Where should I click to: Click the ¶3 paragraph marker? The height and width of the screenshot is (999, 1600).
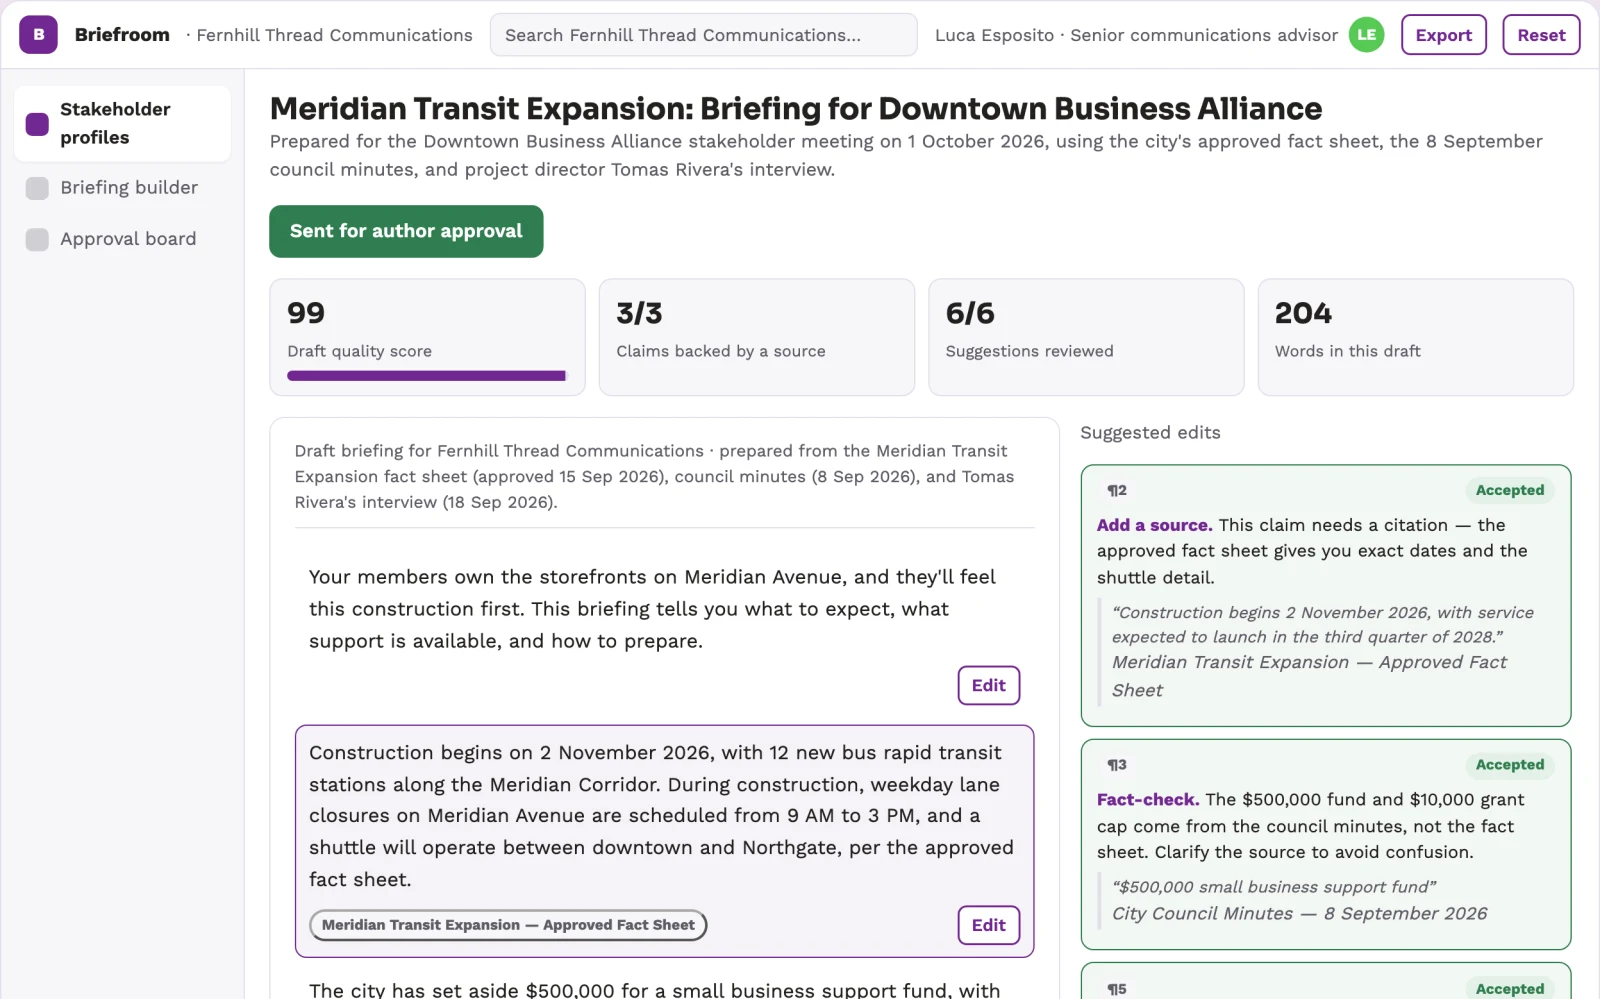pyautogui.click(x=1117, y=765)
